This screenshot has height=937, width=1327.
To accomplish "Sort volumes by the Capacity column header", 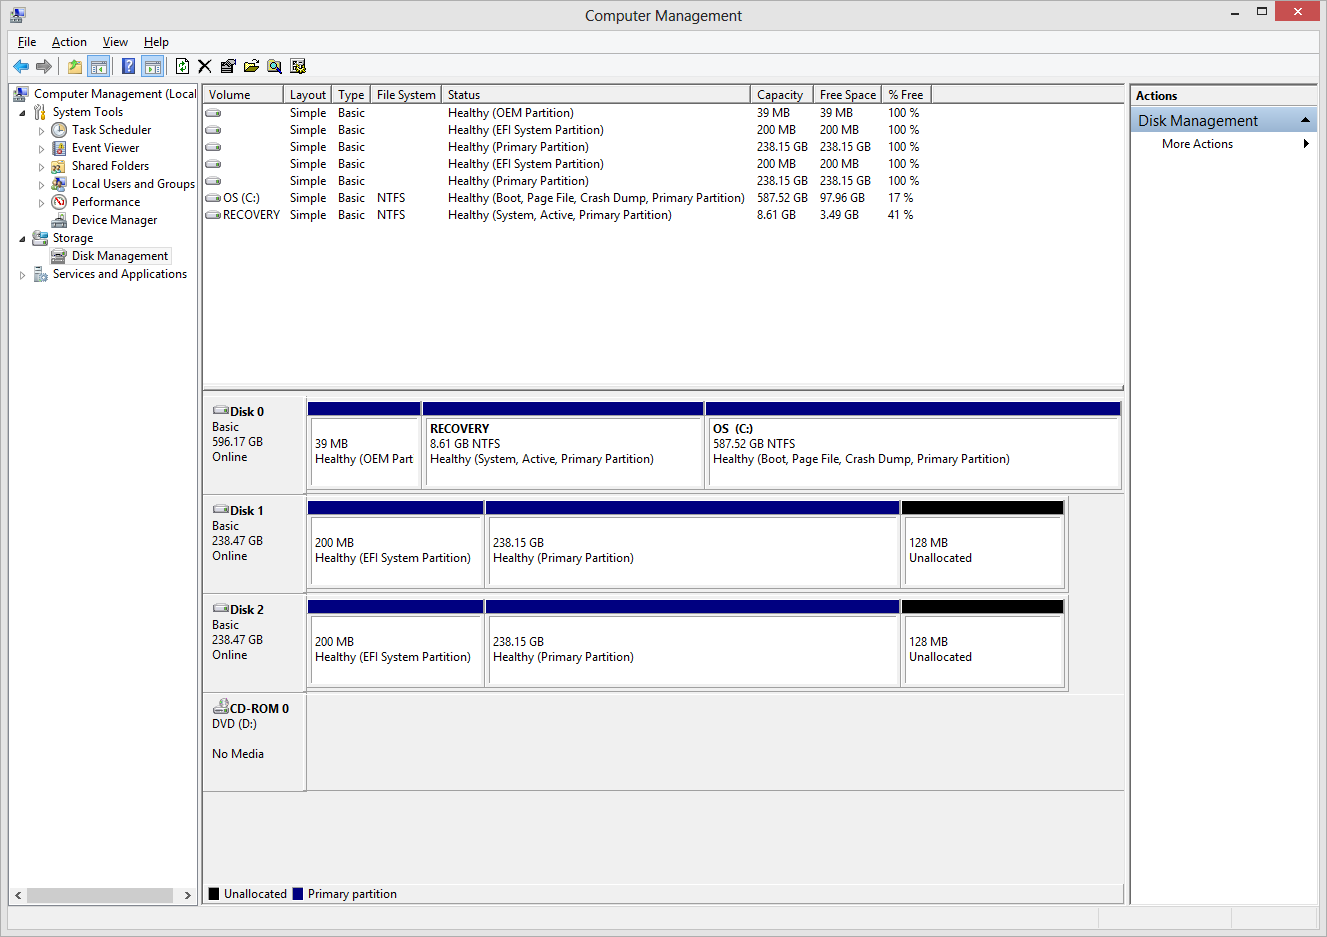I will point(780,95).
